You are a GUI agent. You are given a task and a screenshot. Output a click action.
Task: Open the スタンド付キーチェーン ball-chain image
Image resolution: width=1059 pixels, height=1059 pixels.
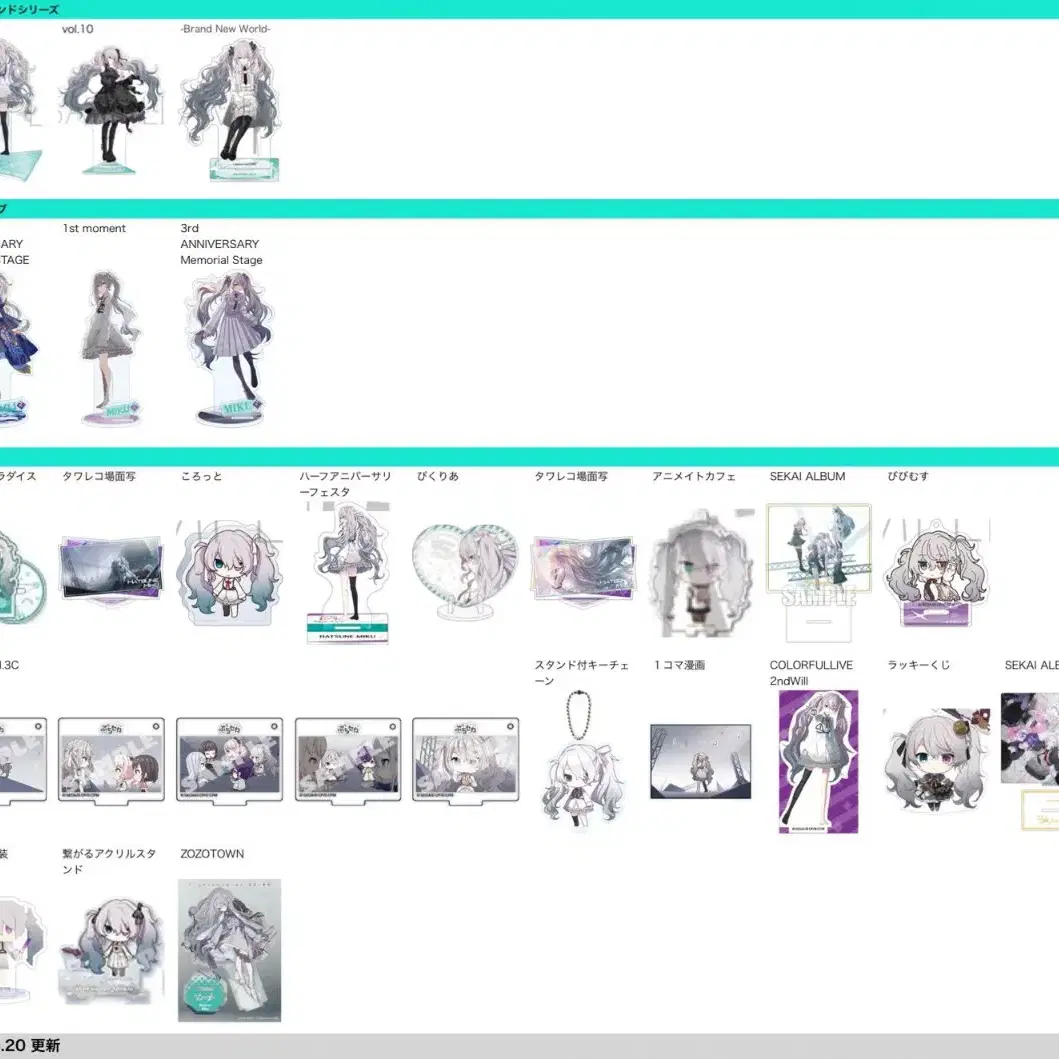pos(582,760)
